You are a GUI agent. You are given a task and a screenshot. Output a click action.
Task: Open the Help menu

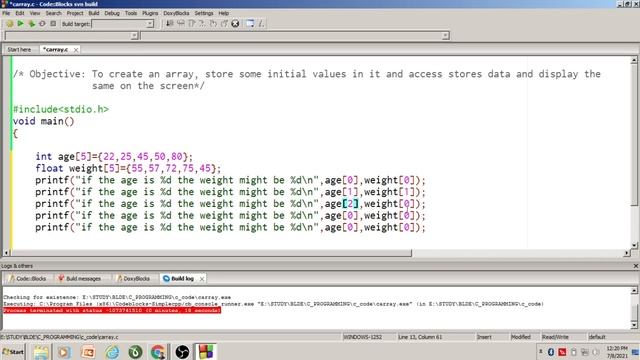pos(224,13)
